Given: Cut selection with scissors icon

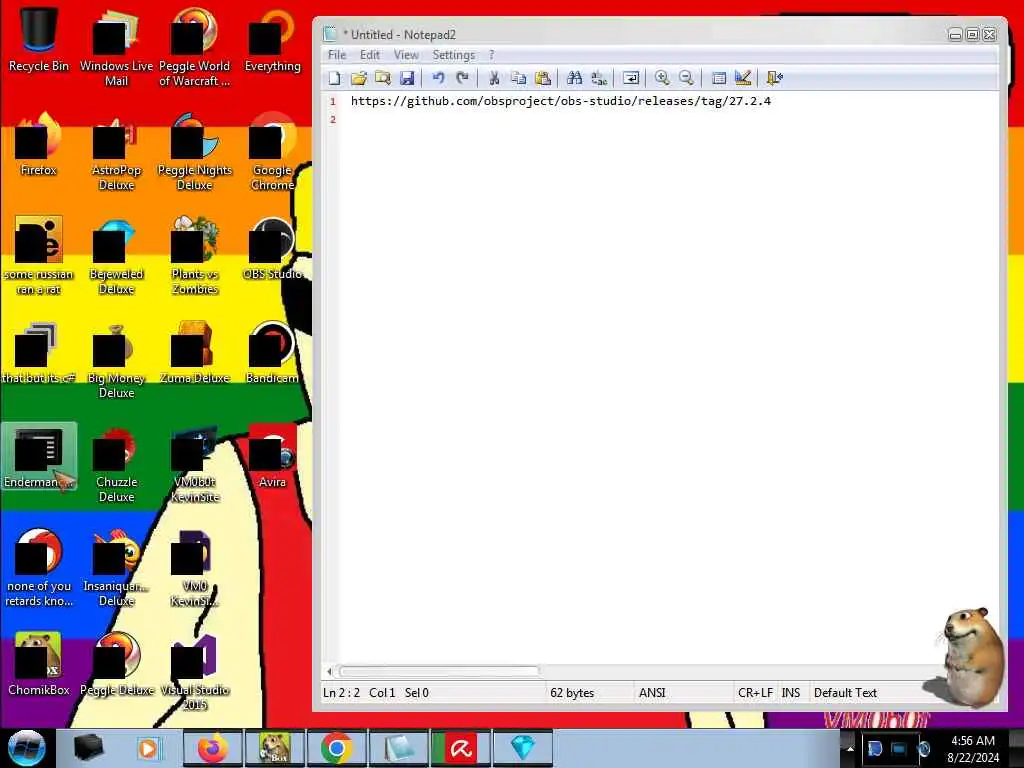Looking at the screenshot, I should tap(494, 78).
